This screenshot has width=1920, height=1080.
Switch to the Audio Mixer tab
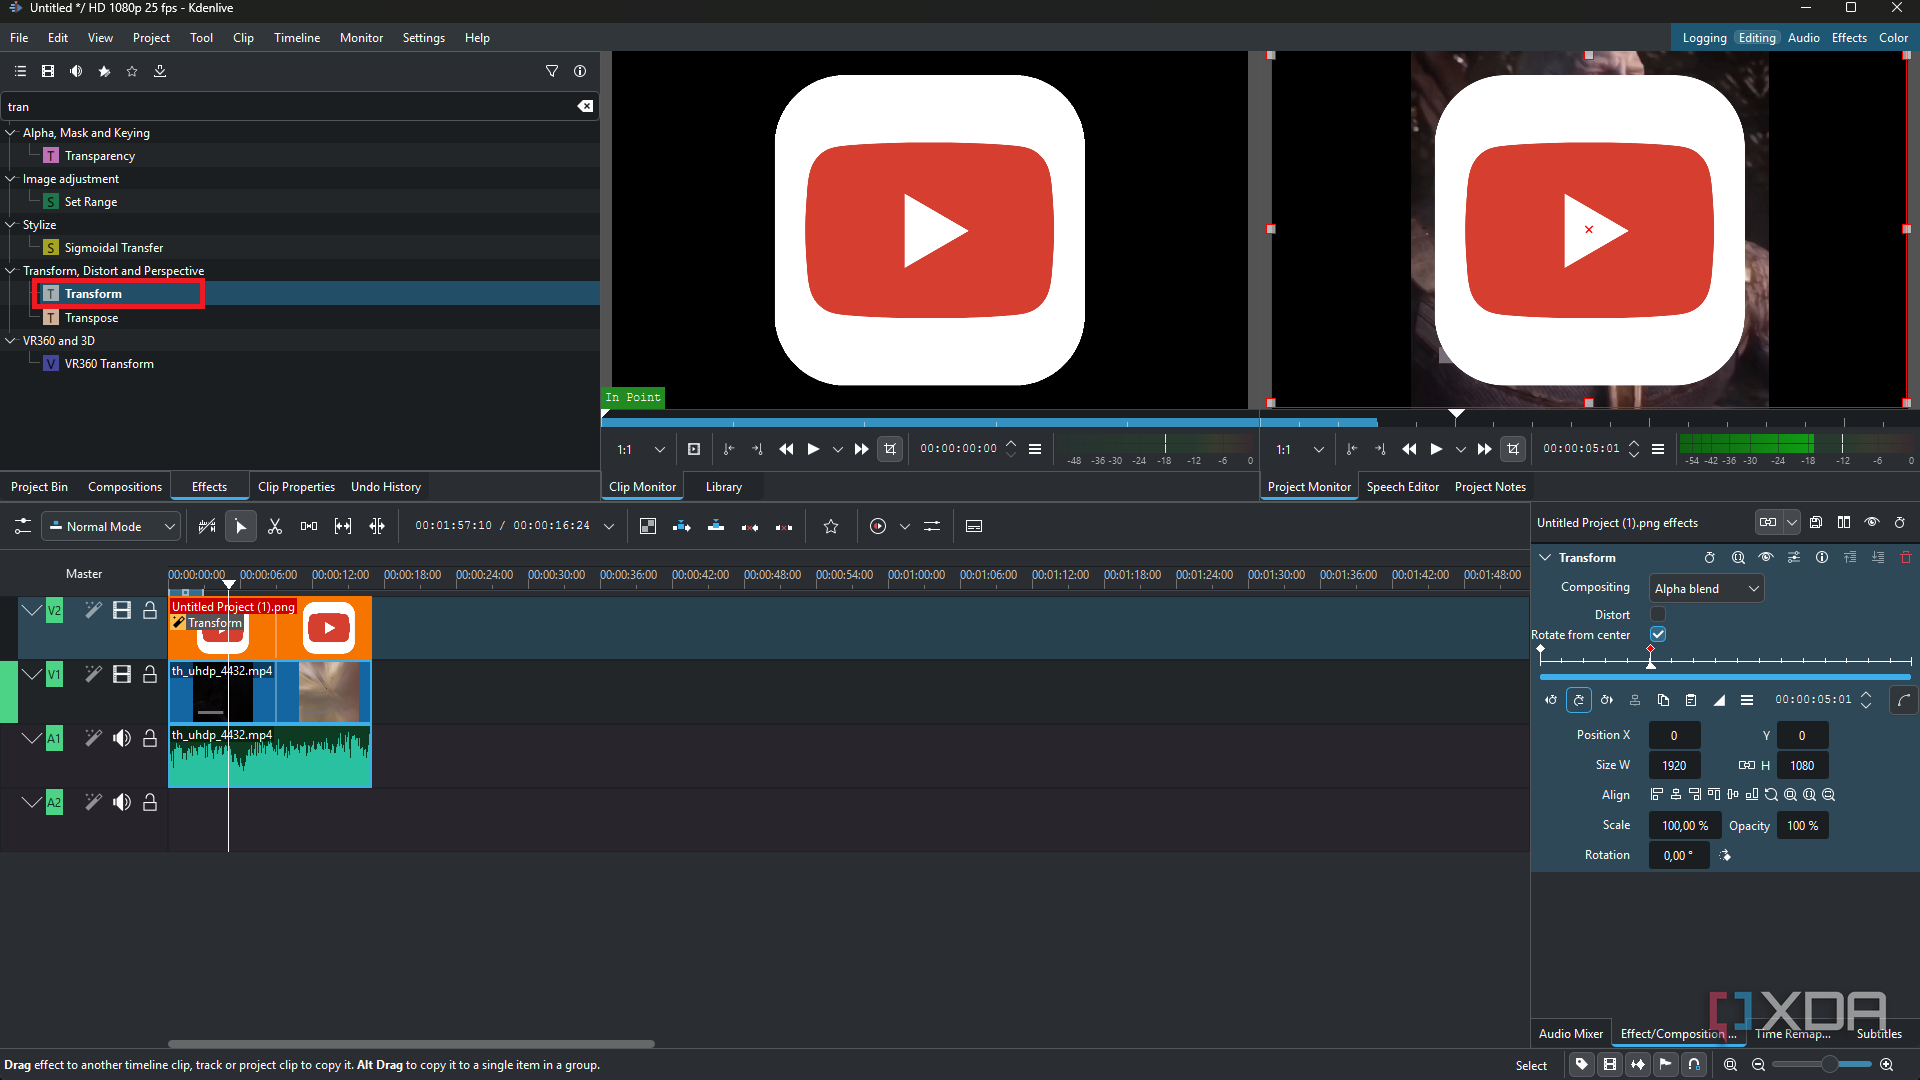[x=1571, y=1034]
